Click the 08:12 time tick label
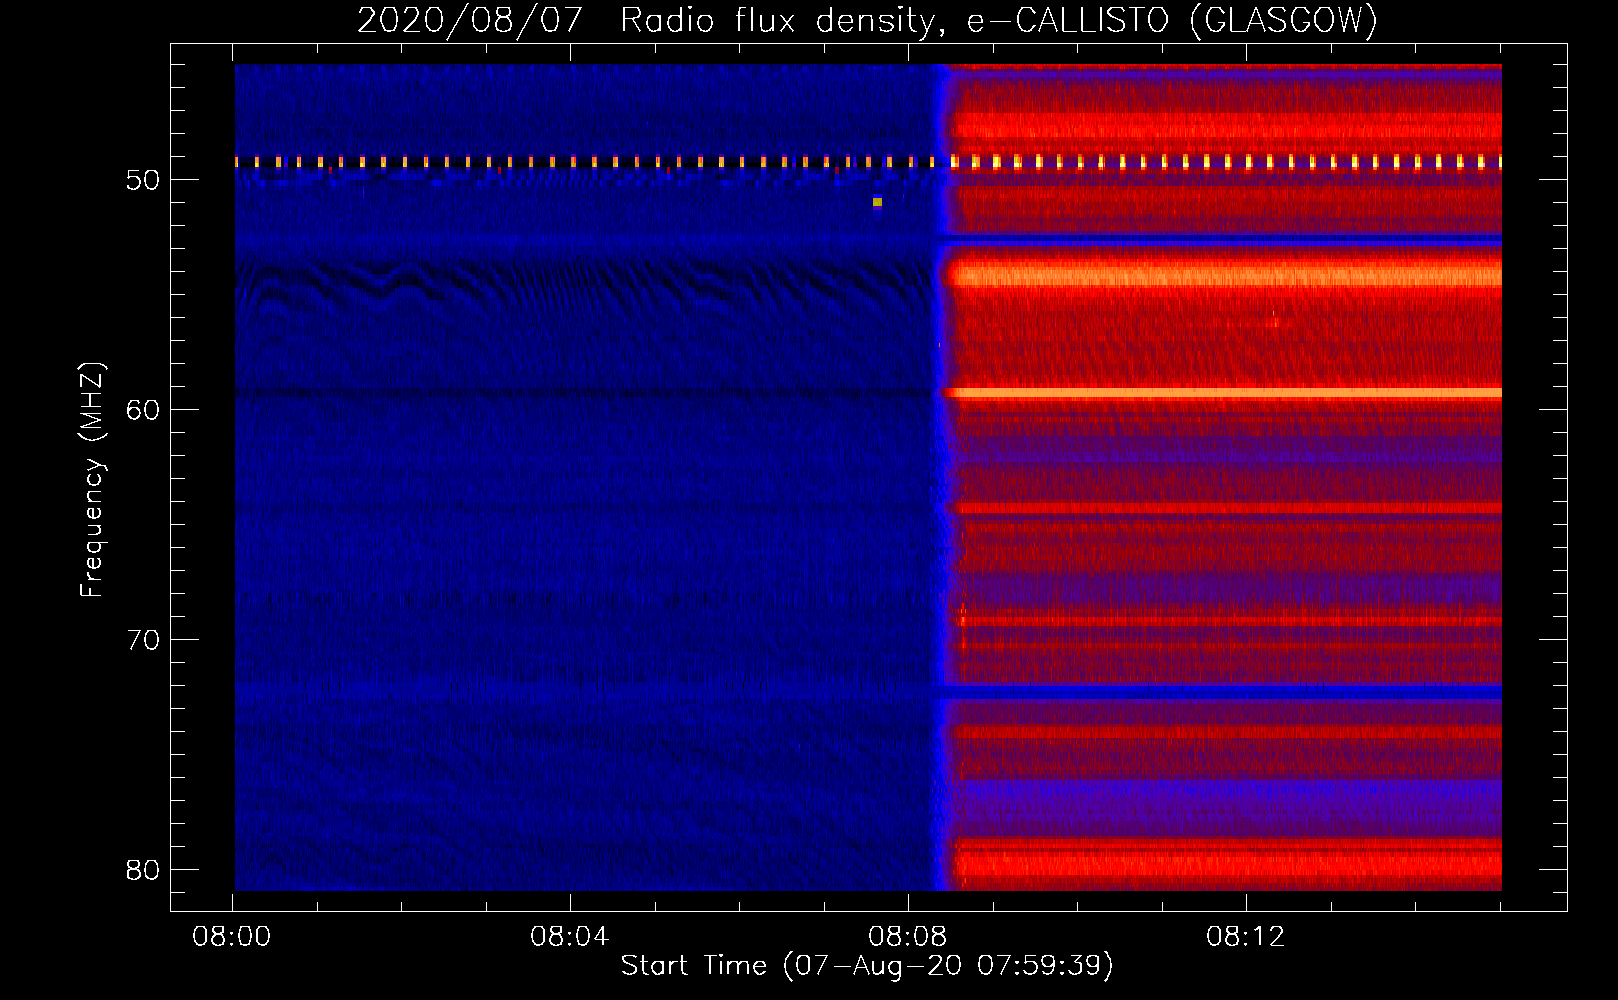 pos(1245,937)
